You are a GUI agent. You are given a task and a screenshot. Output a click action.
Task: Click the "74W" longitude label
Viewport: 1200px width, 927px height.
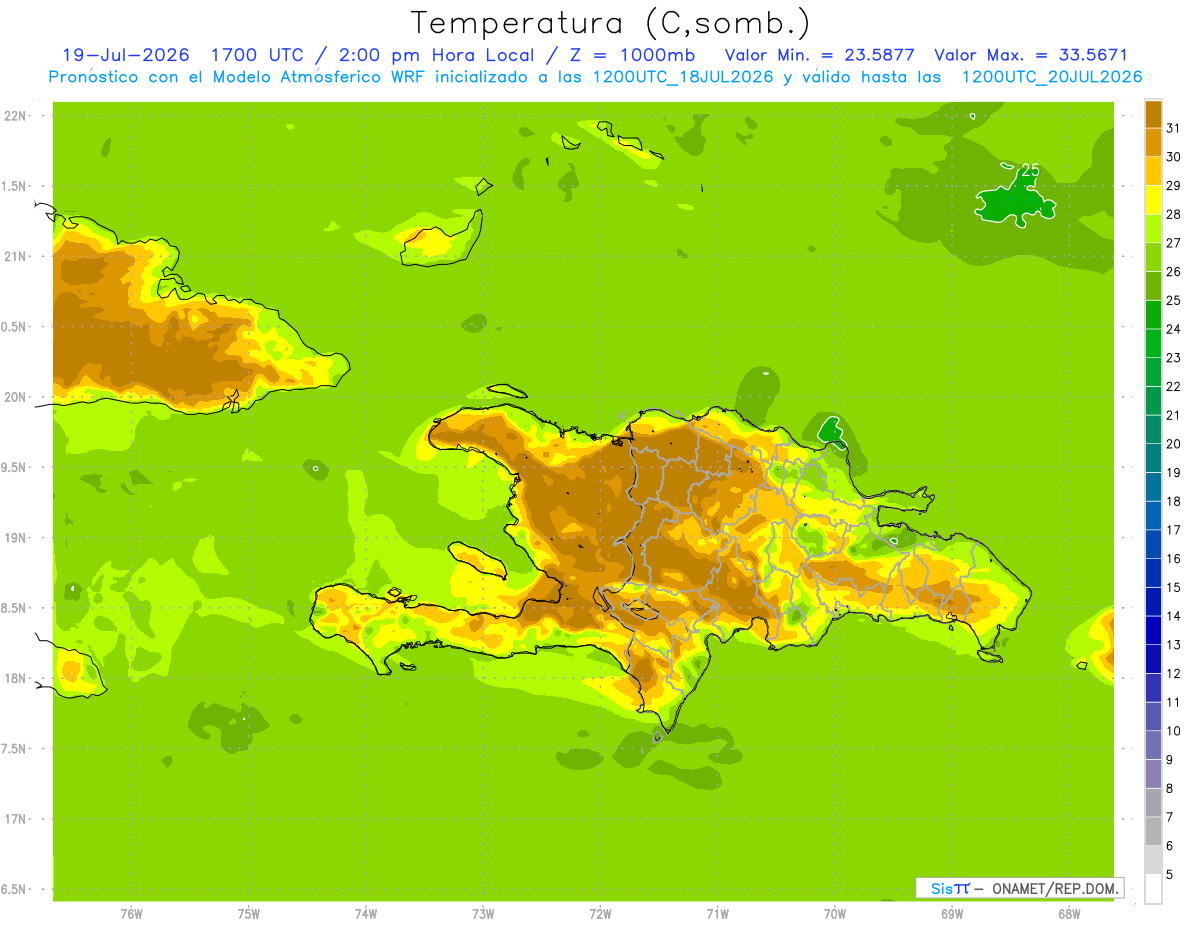point(366,914)
